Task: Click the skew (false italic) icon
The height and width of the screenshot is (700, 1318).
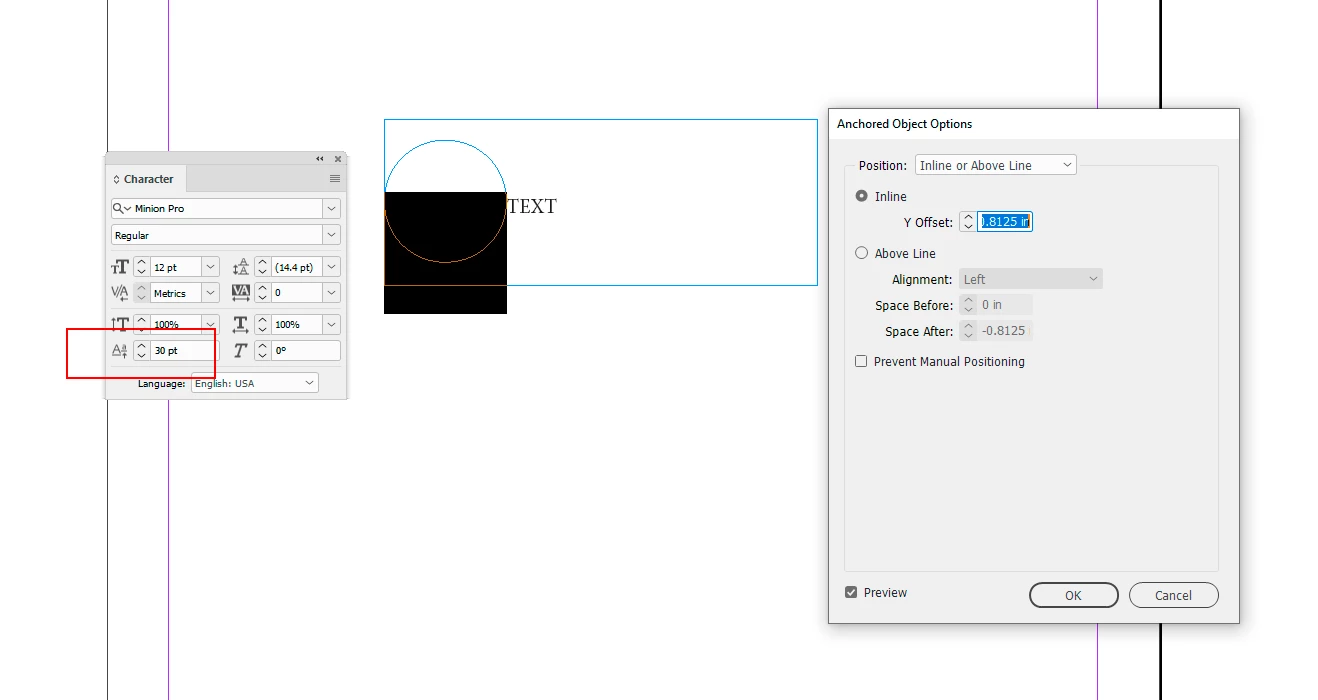Action: [x=241, y=351]
